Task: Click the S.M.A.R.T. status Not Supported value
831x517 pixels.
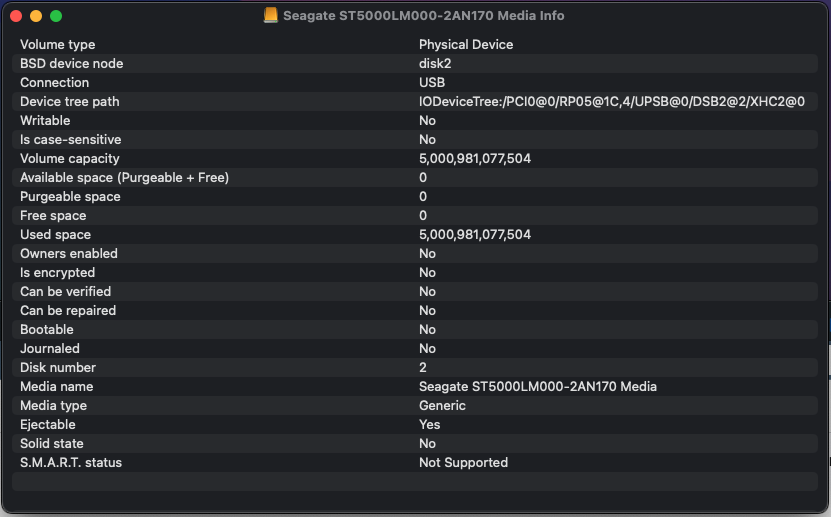Action: (x=463, y=463)
